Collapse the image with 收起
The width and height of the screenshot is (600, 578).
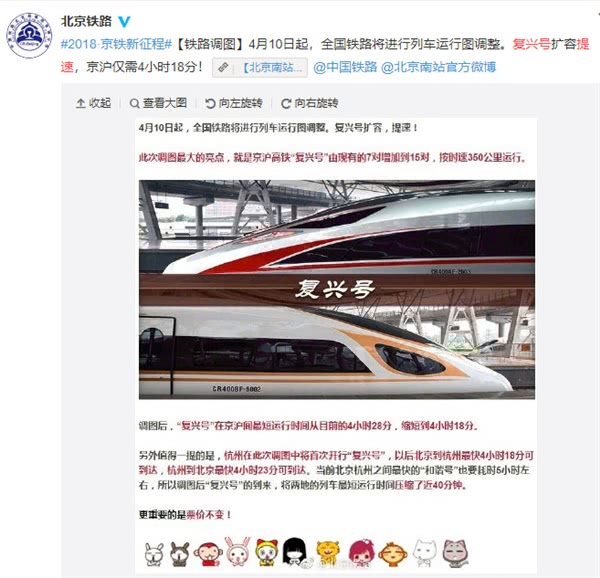point(93,103)
